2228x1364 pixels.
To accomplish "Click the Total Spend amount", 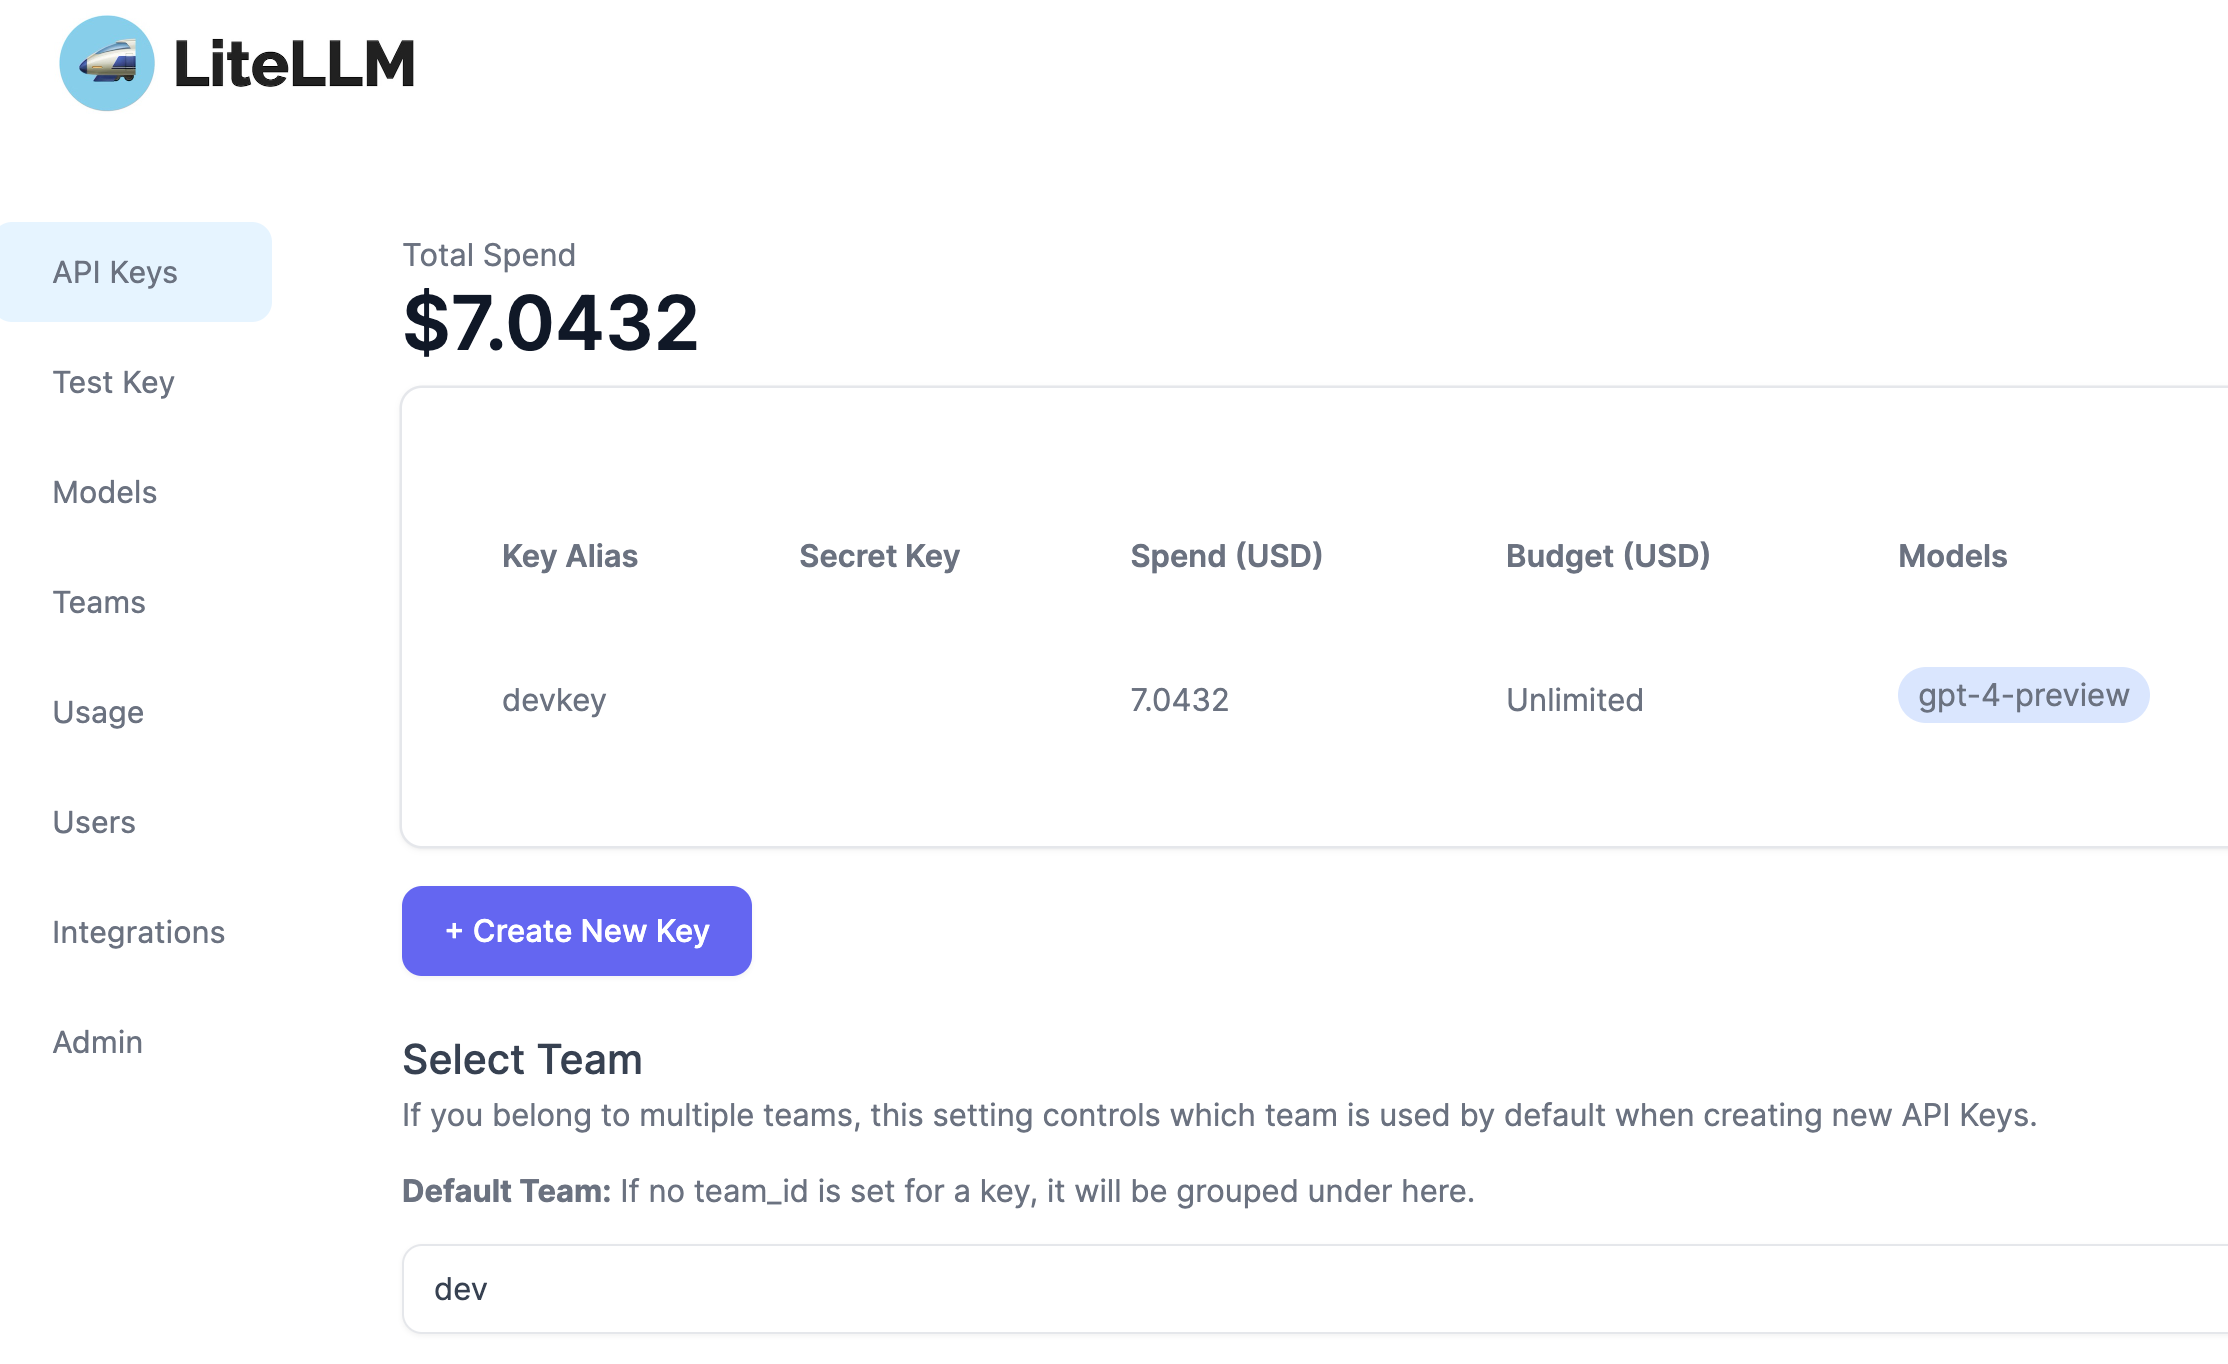I will (551, 320).
